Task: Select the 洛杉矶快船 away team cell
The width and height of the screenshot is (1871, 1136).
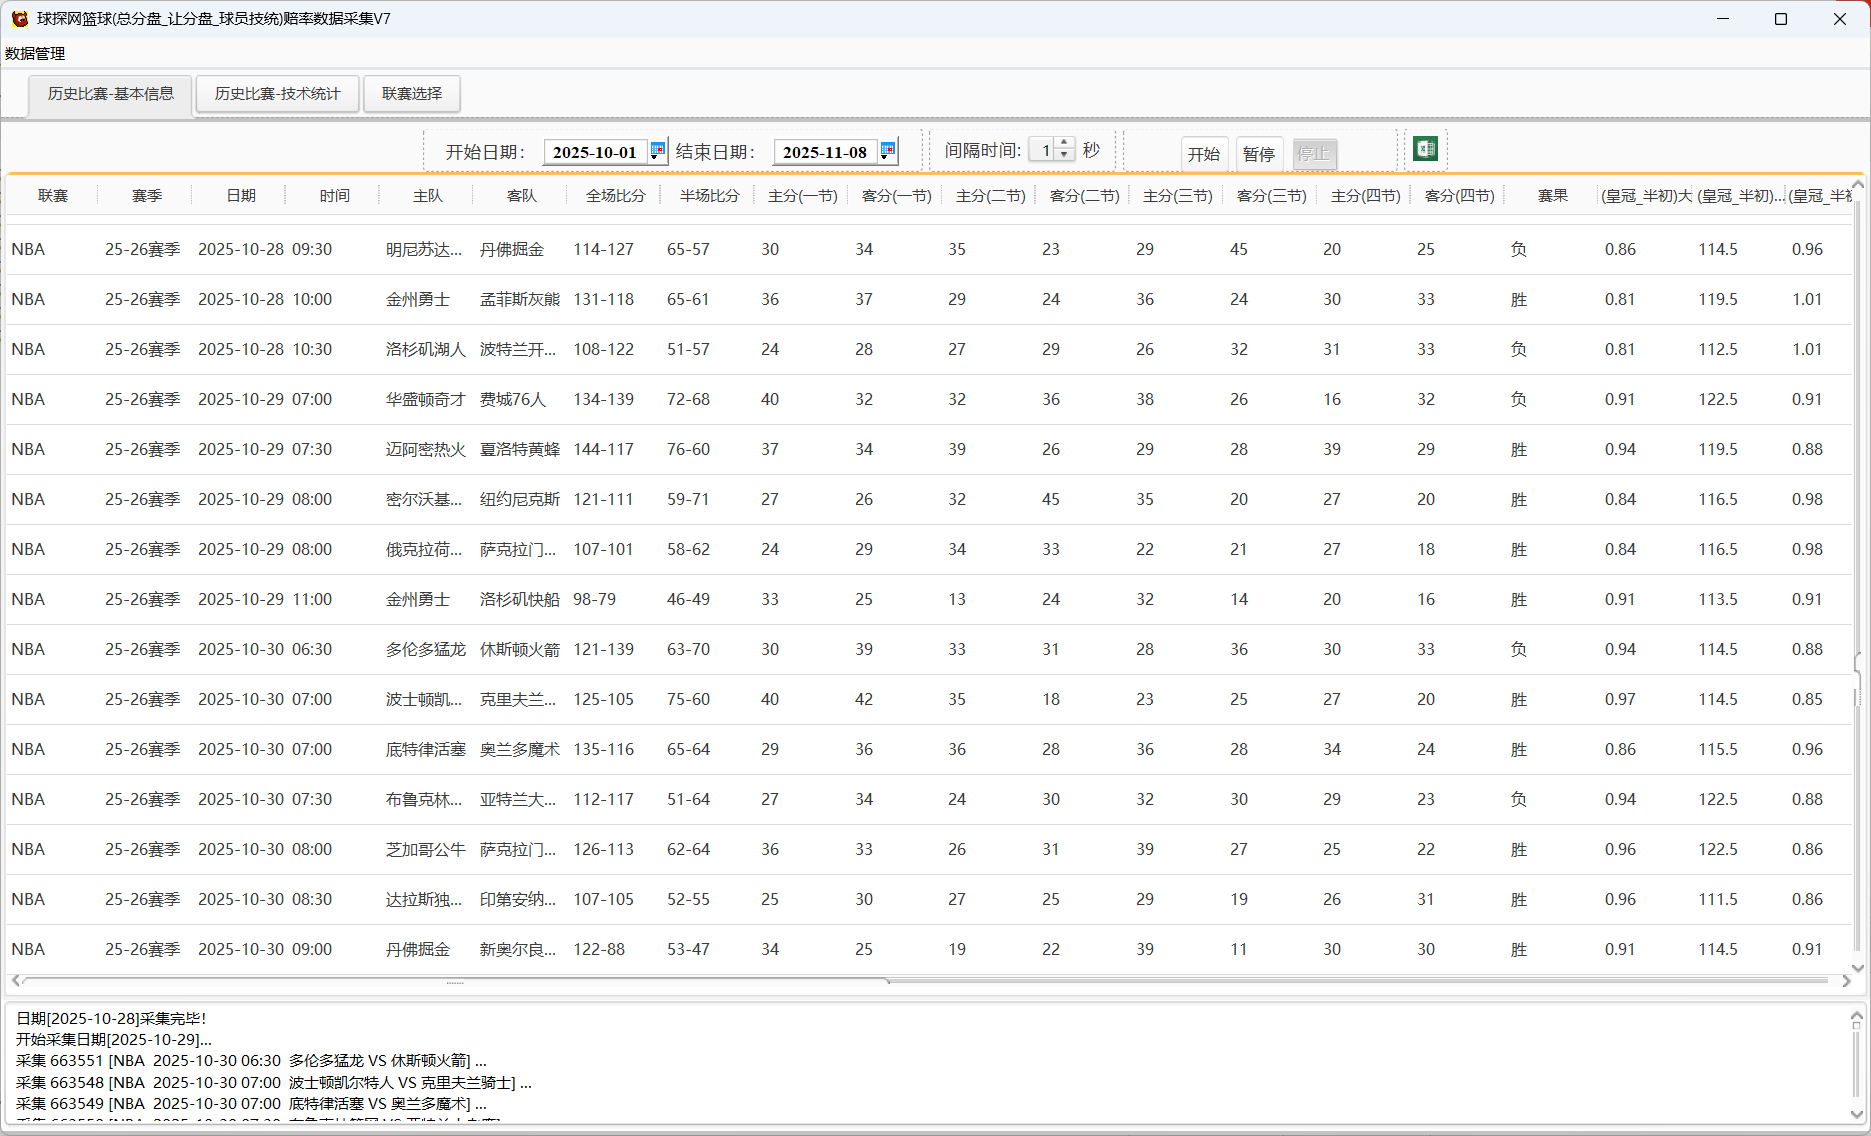Action: 520,599
